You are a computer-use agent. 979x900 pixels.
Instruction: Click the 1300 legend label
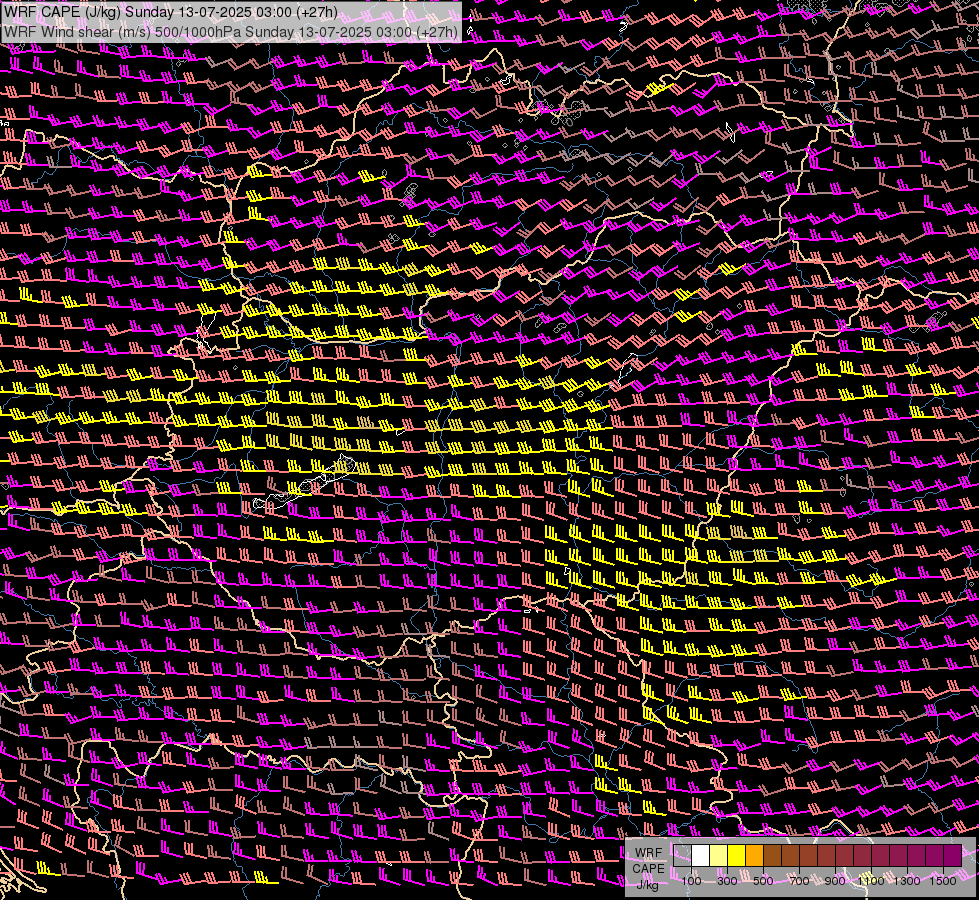click(x=907, y=881)
